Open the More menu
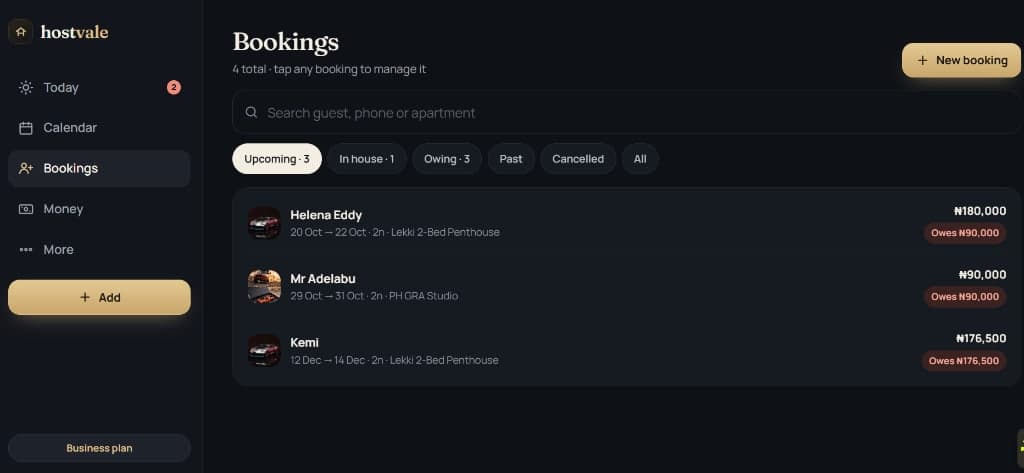Viewport: 1024px width, 473px height. pos(99,250)
